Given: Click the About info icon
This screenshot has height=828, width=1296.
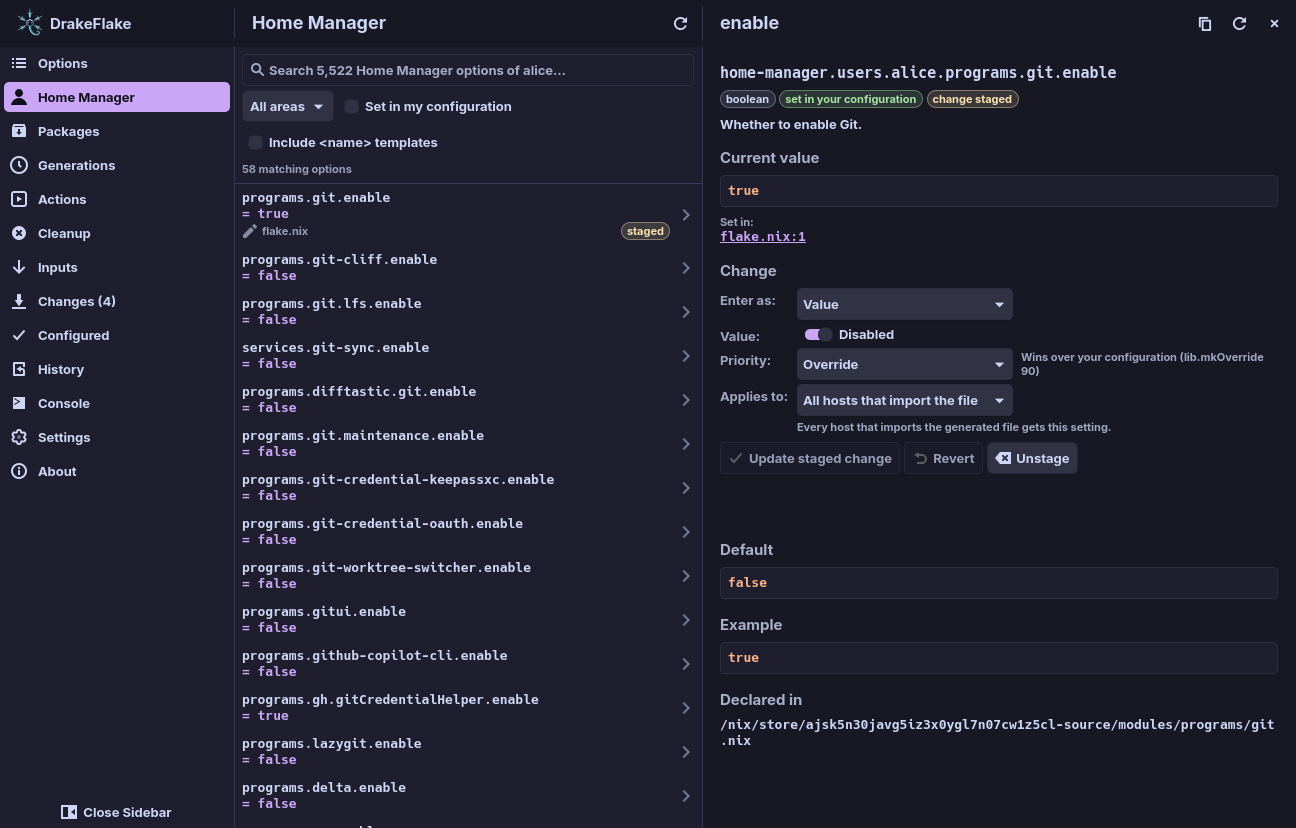Looking at the screenshot, I should tap(19, 471).
